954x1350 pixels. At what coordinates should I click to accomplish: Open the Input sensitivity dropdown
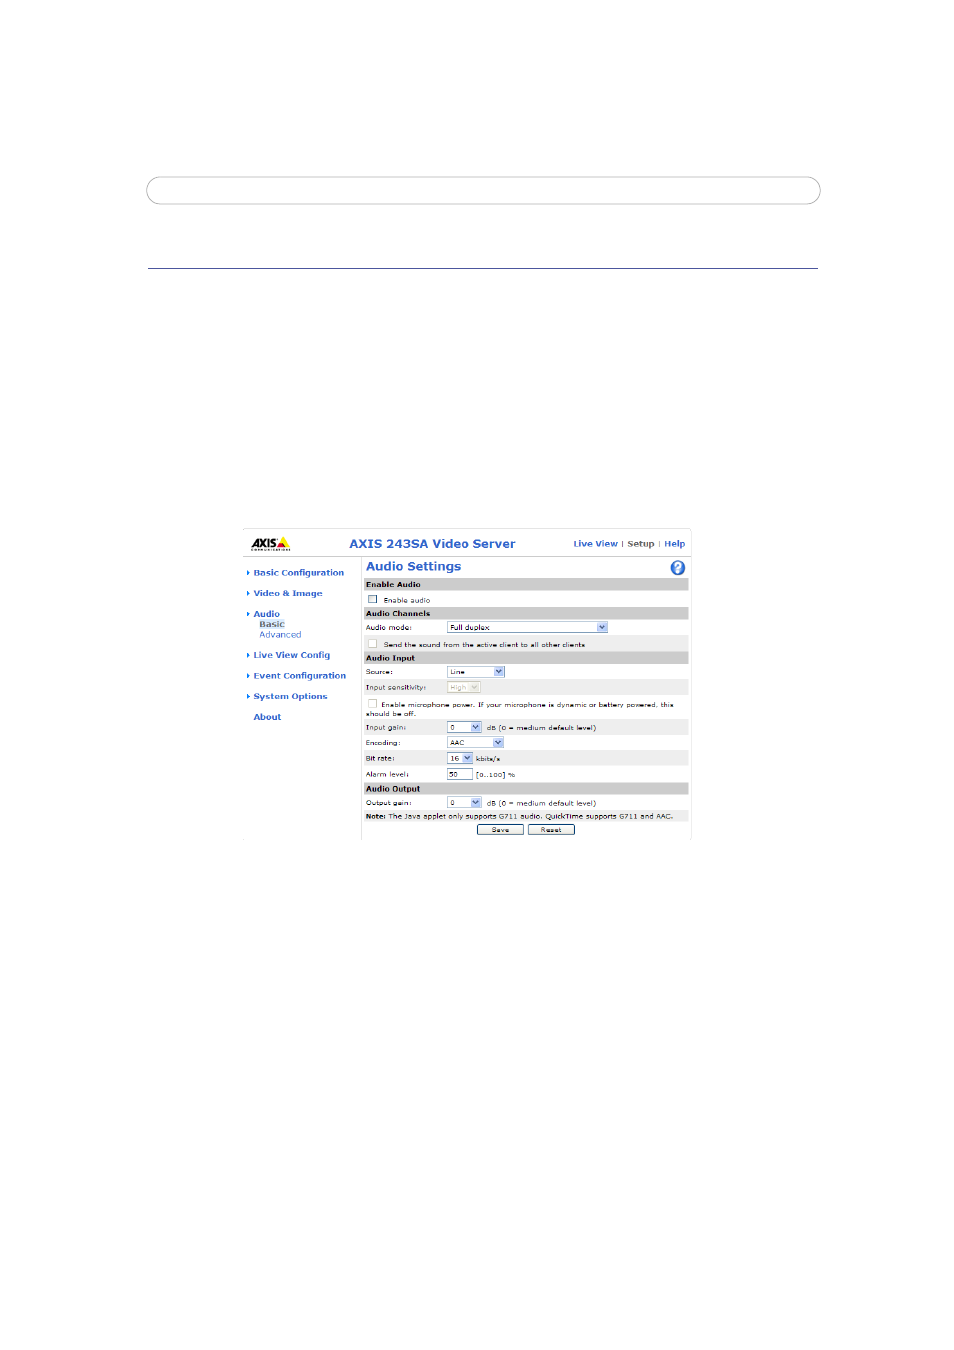pos(464,688)
